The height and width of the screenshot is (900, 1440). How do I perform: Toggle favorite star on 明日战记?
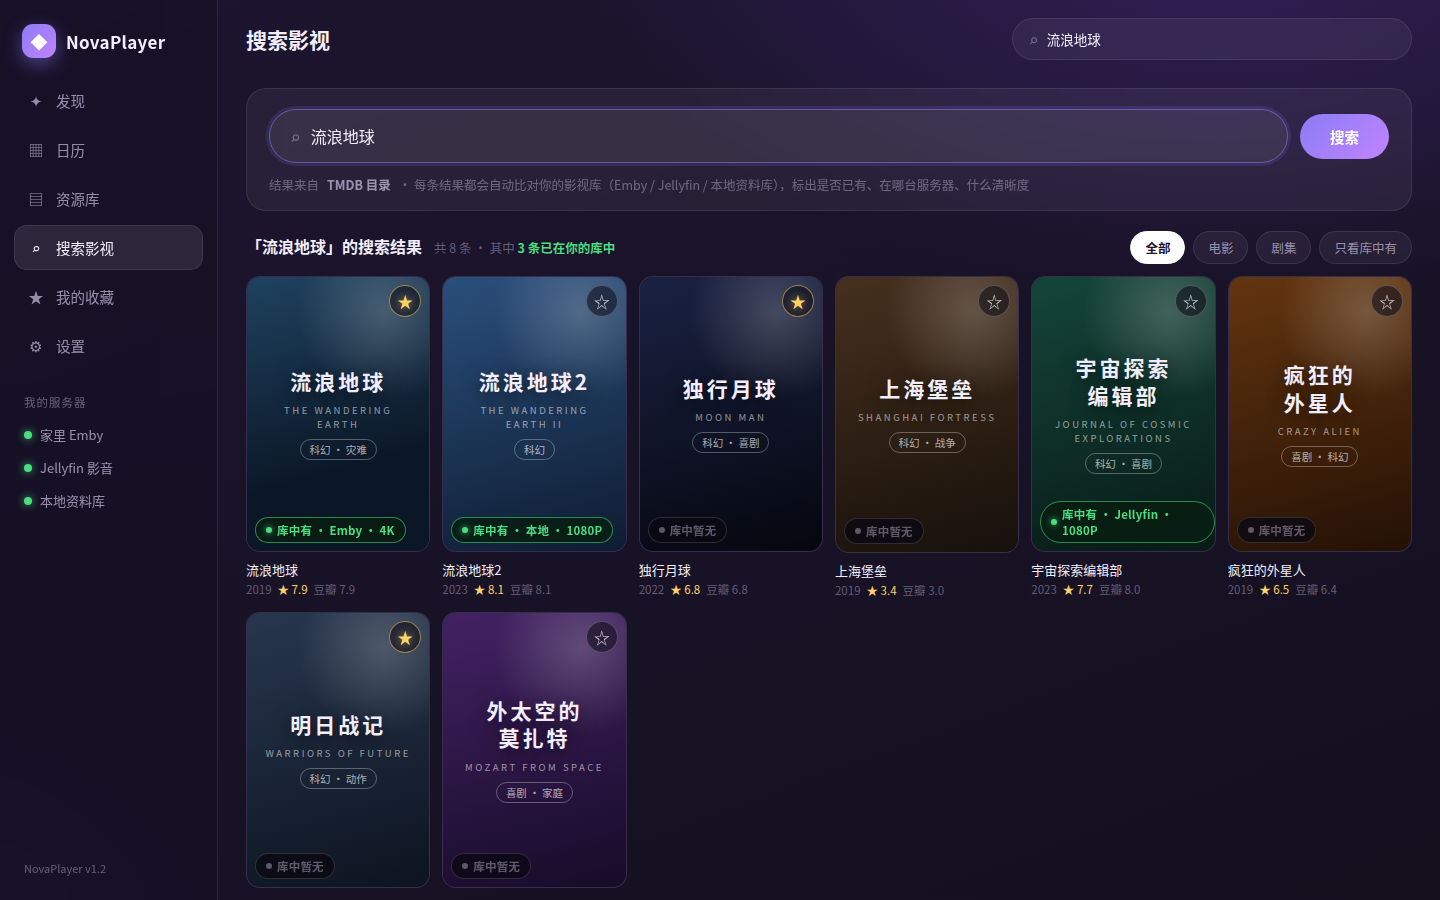(x=405, y=638)
